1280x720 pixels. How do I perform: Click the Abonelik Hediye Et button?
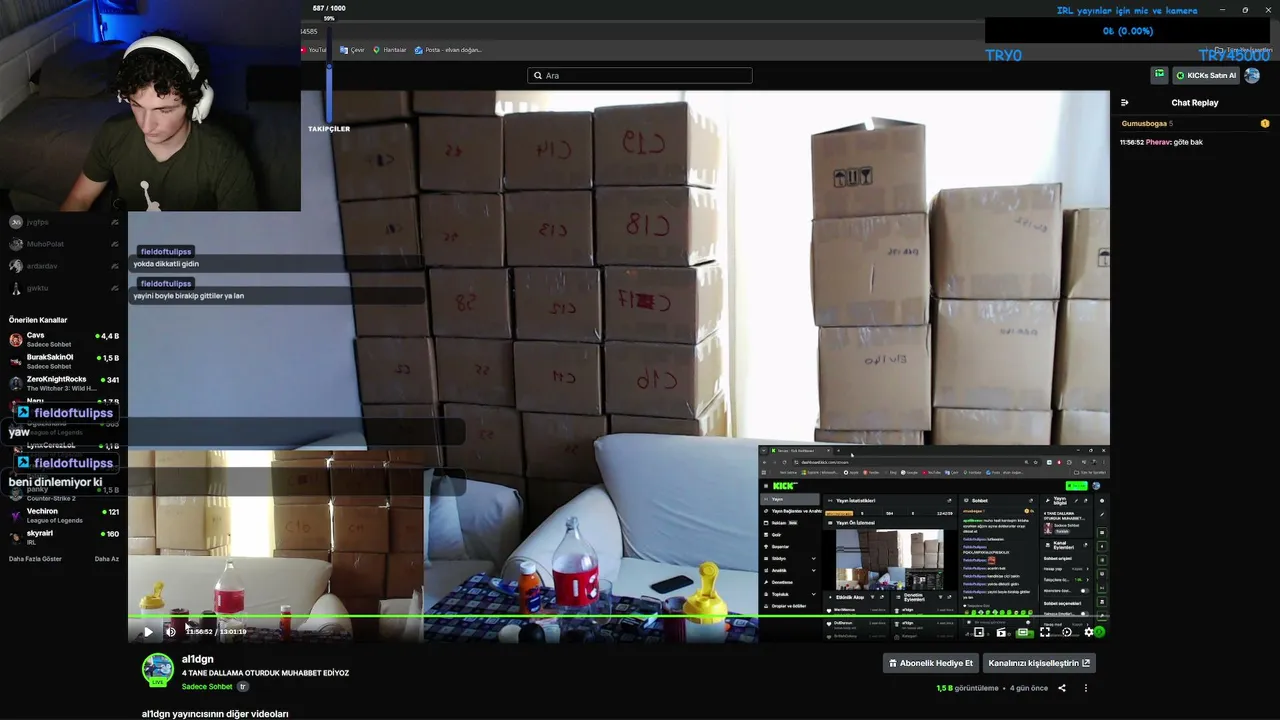click(931, 663)
